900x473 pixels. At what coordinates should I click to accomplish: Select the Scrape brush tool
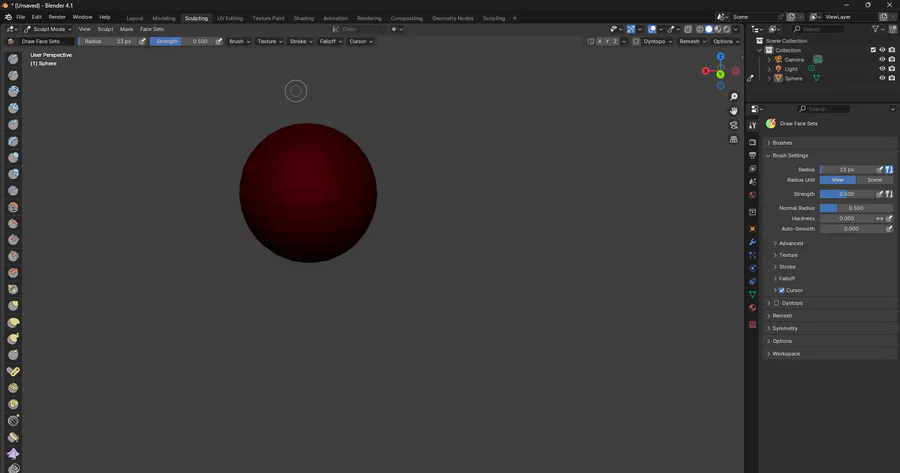(x=13, y=256)
